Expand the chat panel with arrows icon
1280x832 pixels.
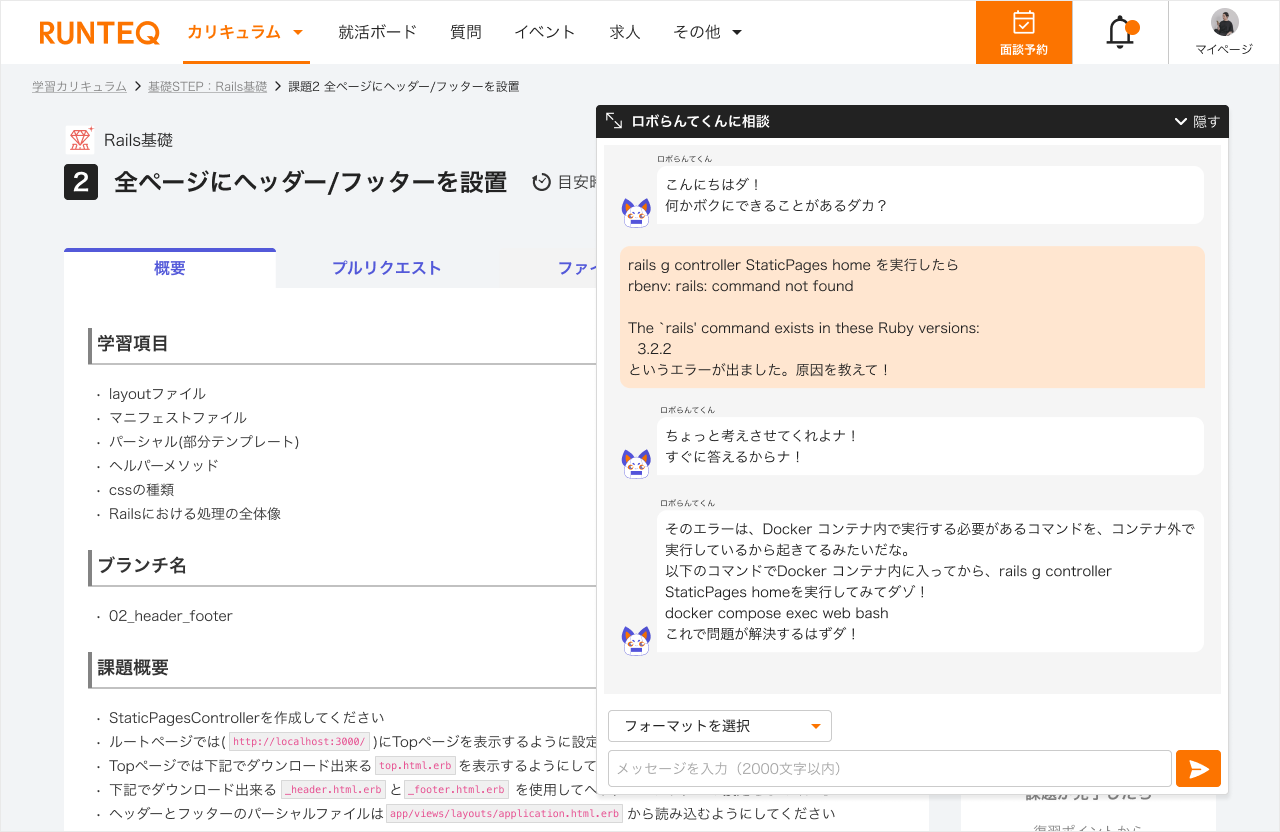(x=614, y=121)
